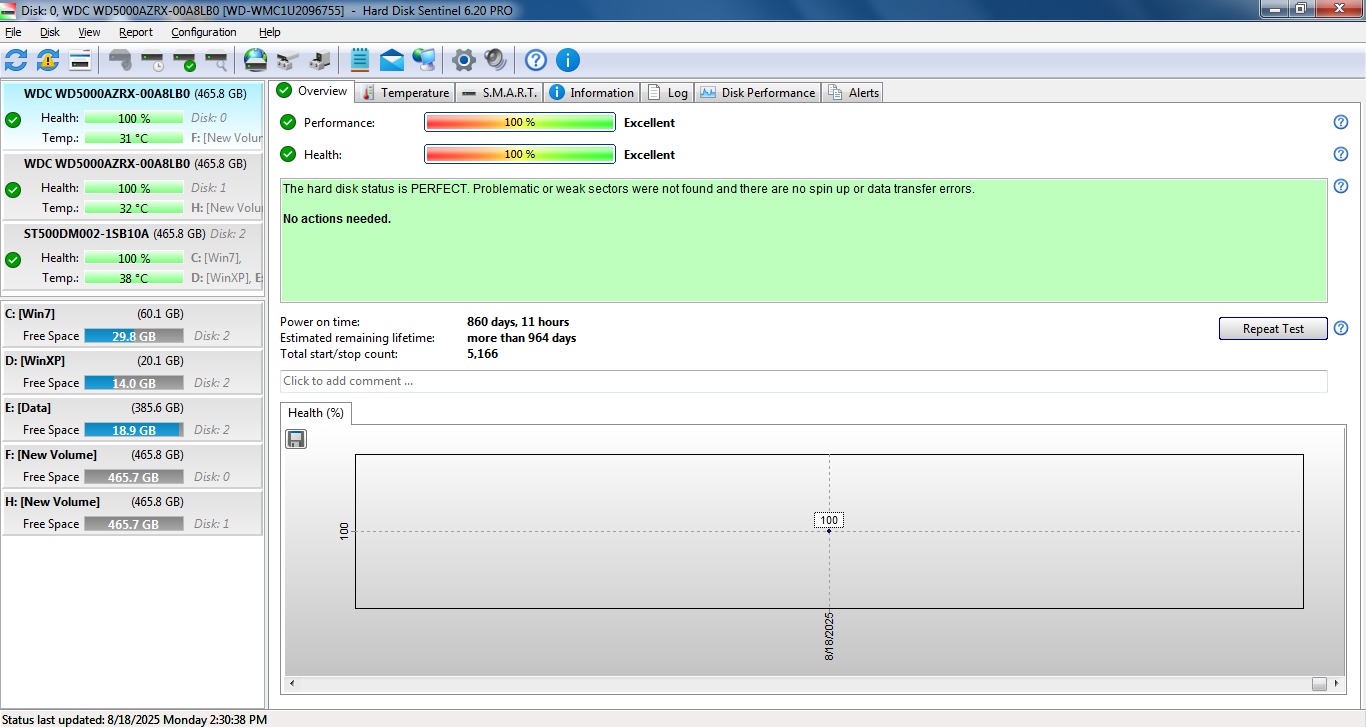Screen dimensions: 1366x728
Task: Click graph scrollbar left arrow
Action: click(292, 684)
